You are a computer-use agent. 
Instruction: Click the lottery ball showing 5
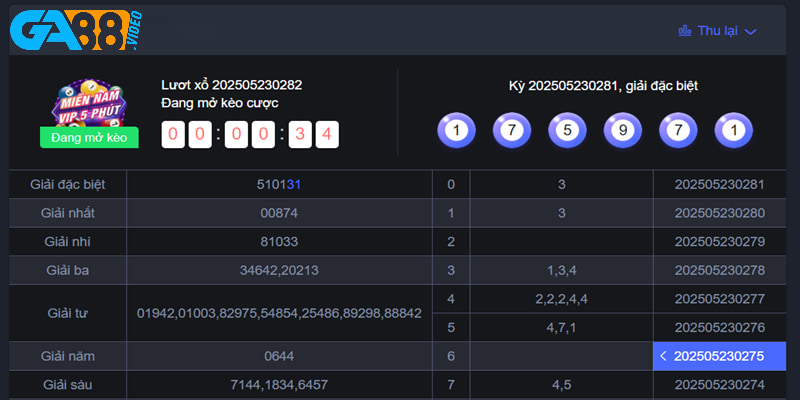[x=567, y=131]
